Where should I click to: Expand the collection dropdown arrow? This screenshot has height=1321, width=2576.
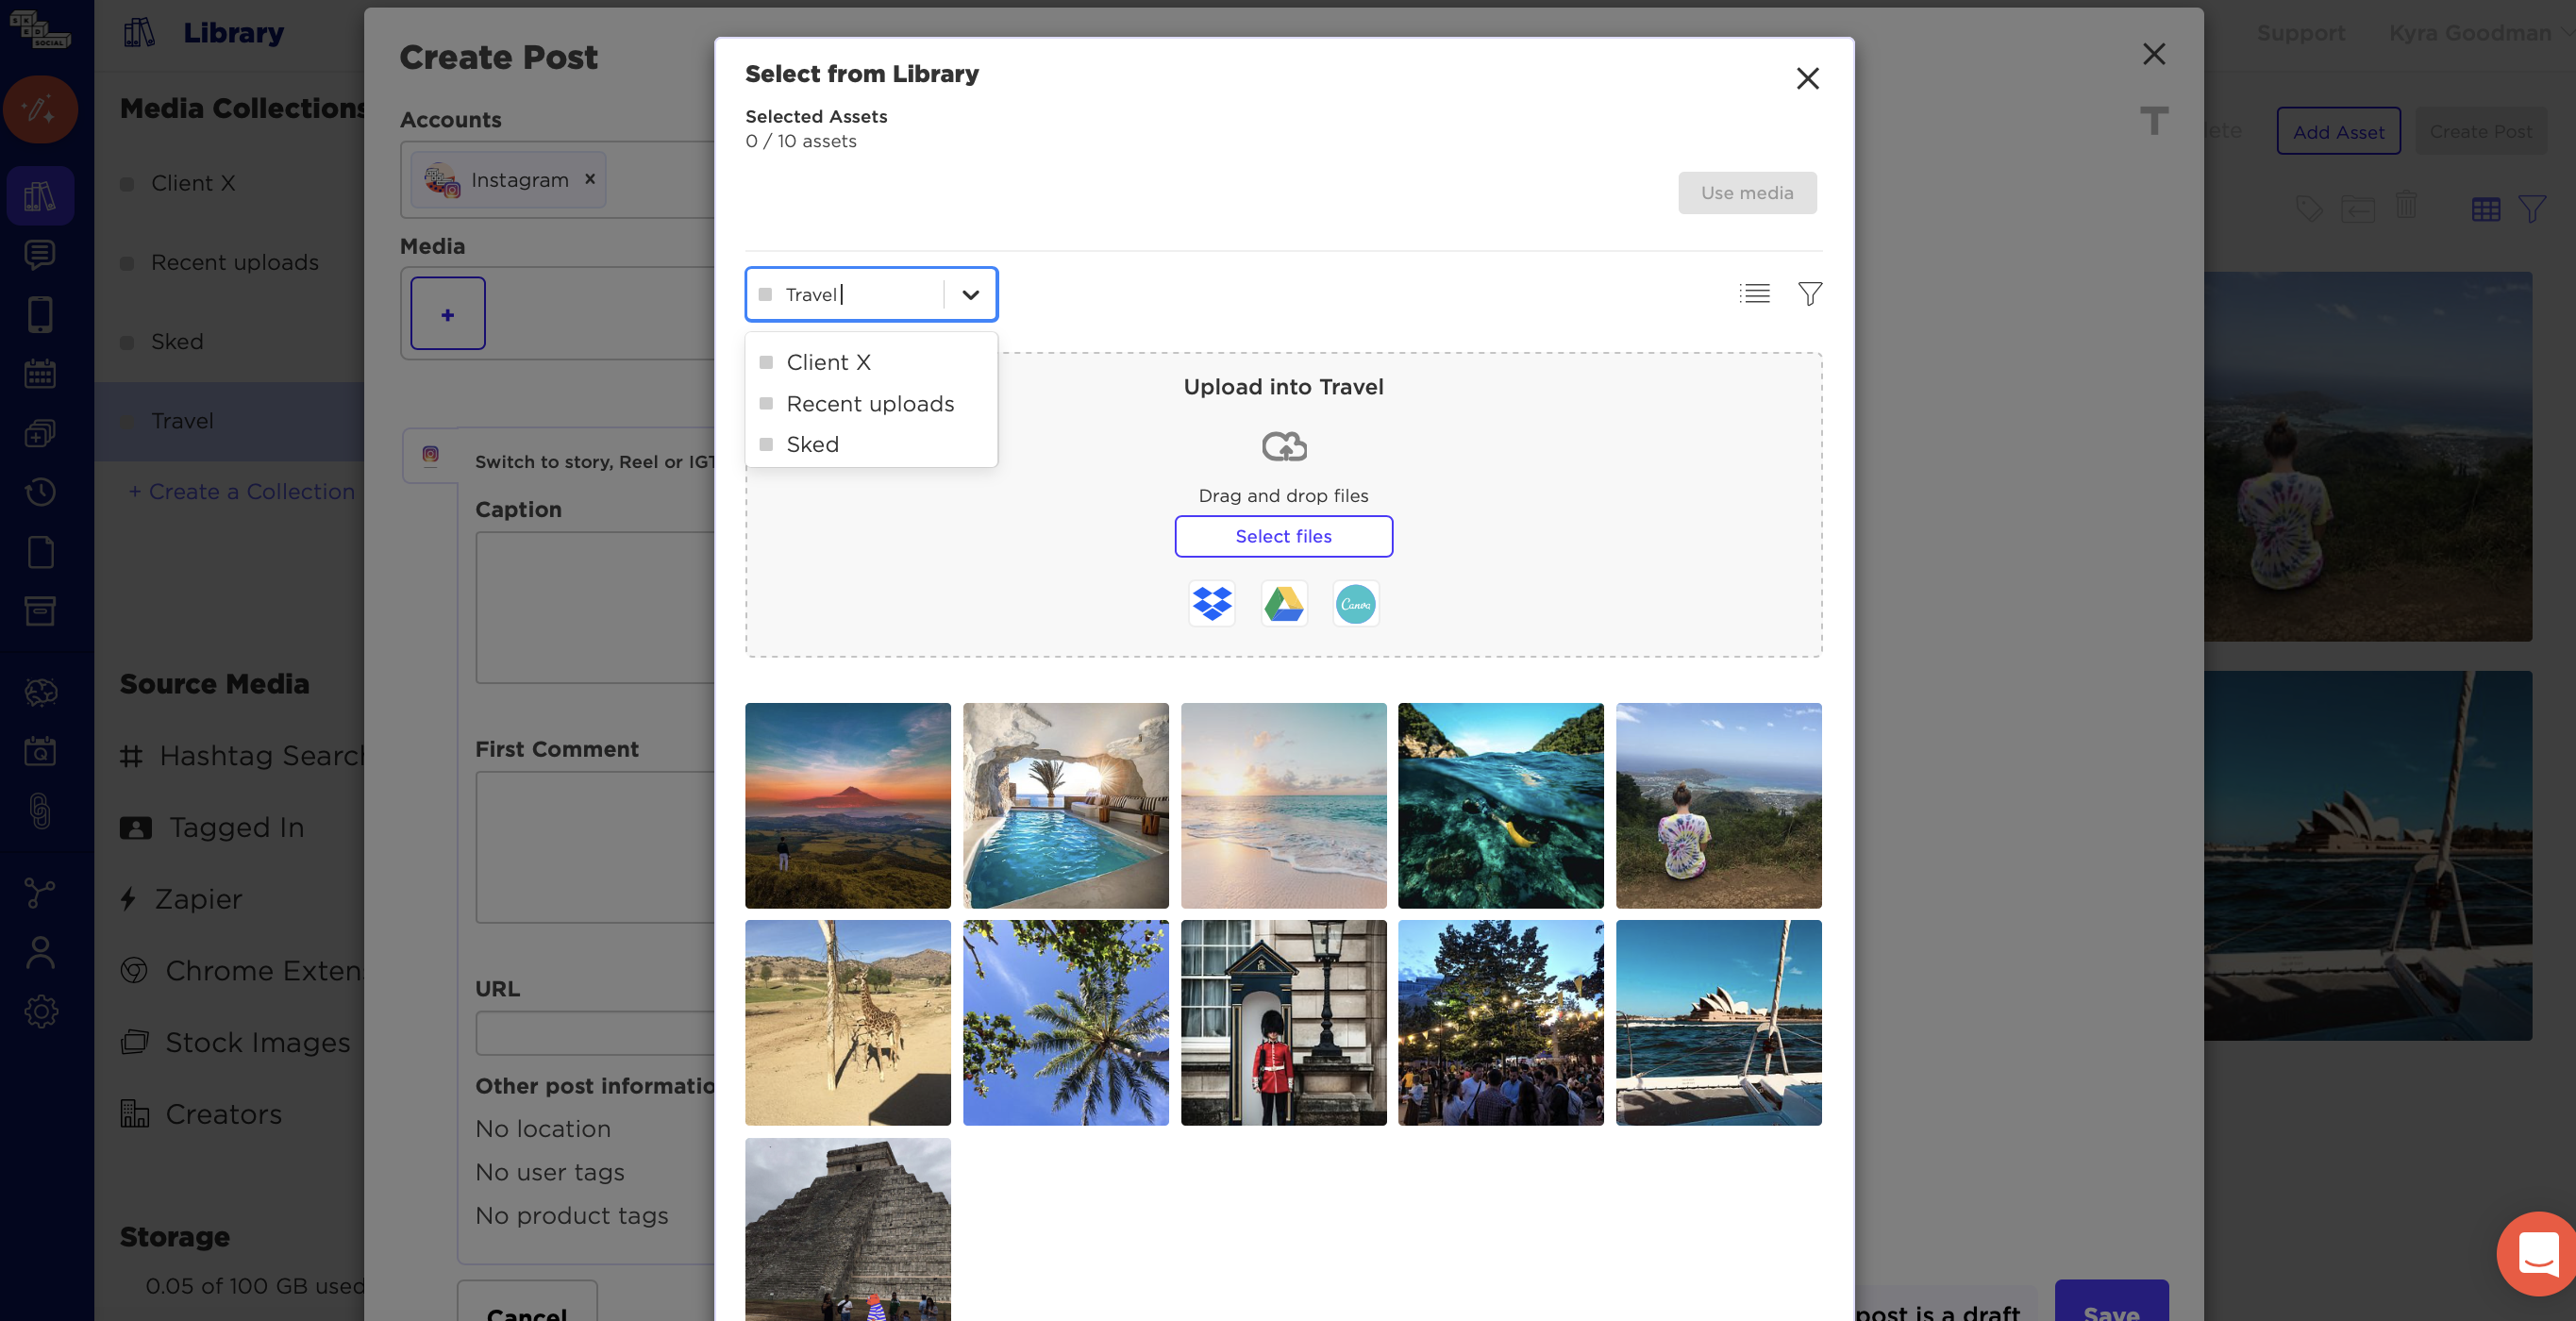tap(970, 294)
